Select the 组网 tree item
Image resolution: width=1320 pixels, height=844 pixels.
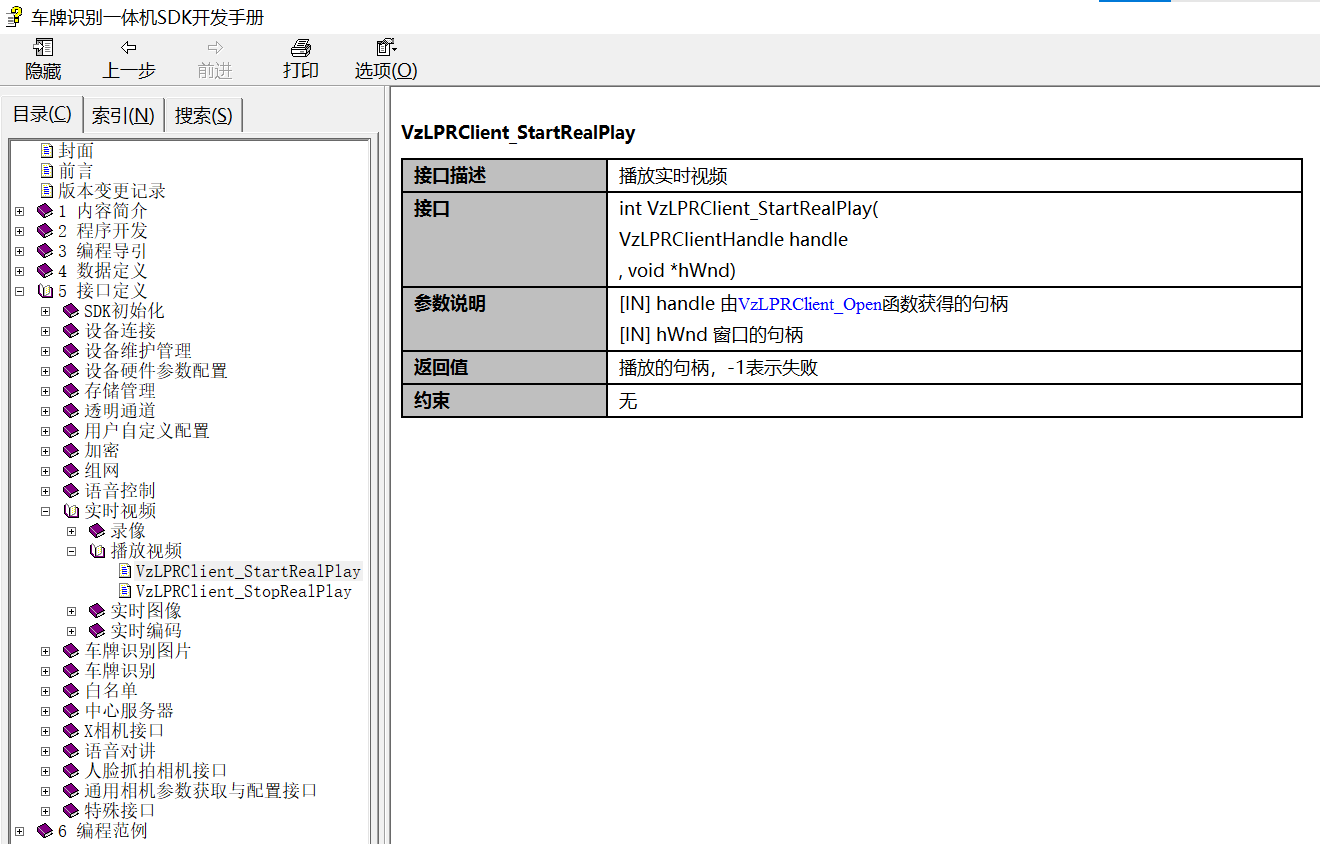coord(102,471)
